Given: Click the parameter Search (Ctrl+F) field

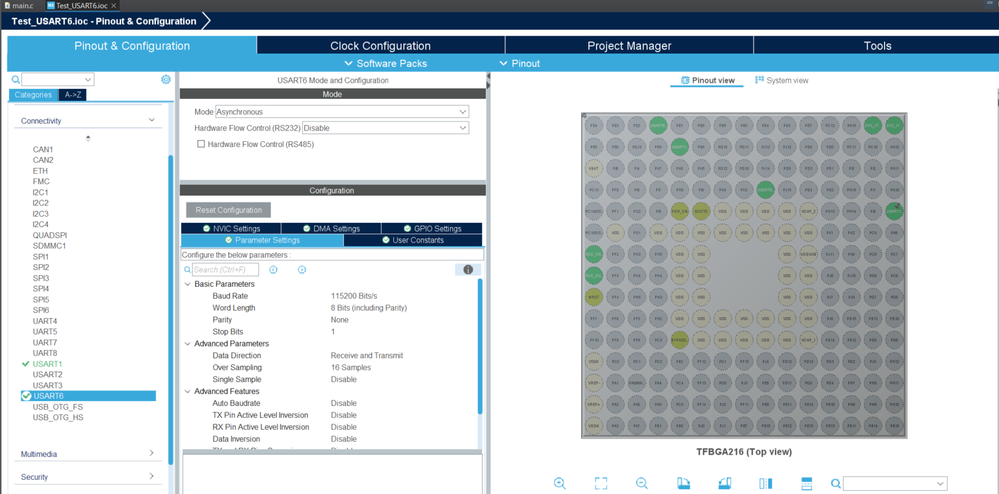Looking at the screenshot, I should (x=226, y=270).
